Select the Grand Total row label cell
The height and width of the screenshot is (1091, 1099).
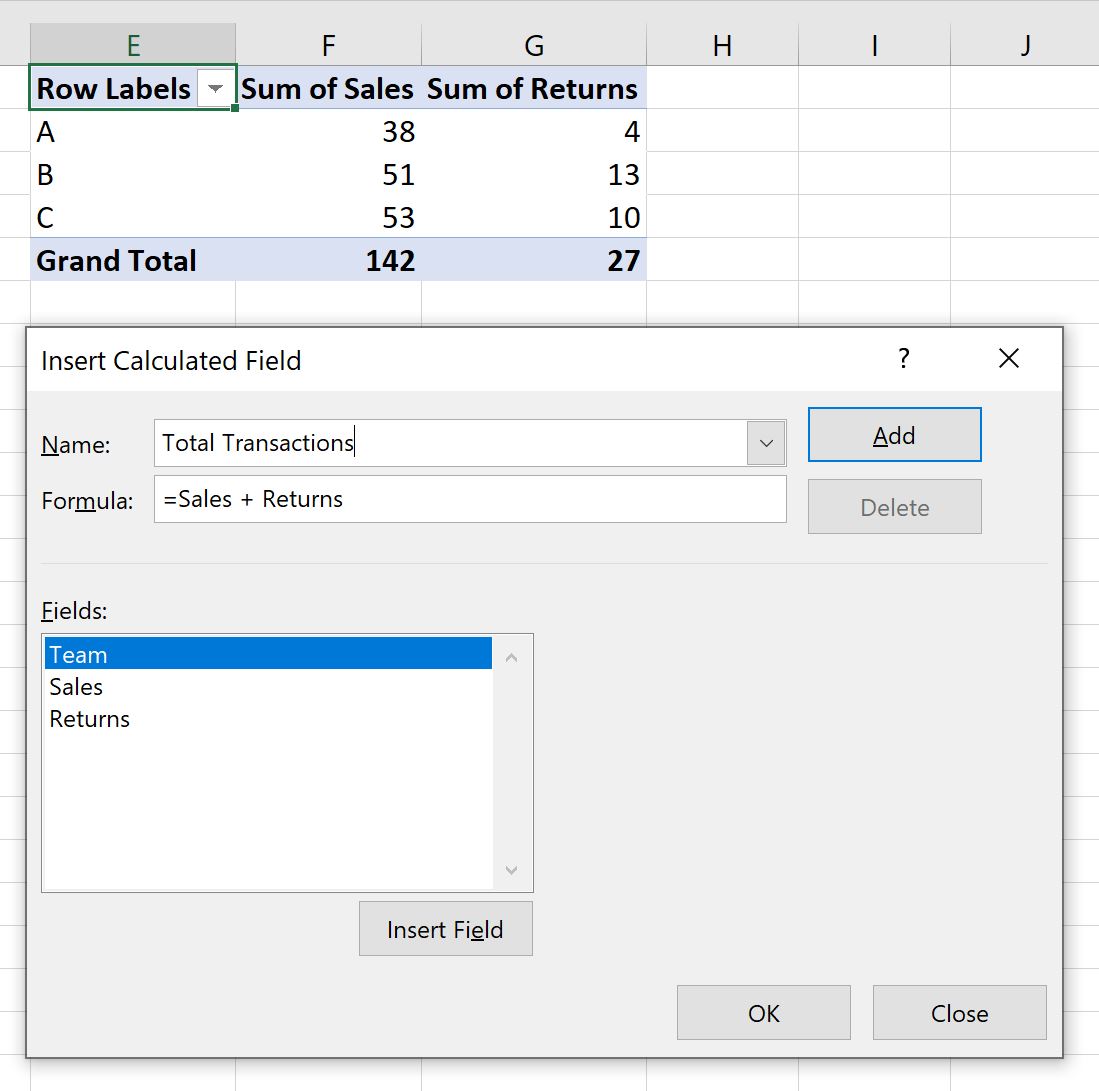[x=115, y=260]
